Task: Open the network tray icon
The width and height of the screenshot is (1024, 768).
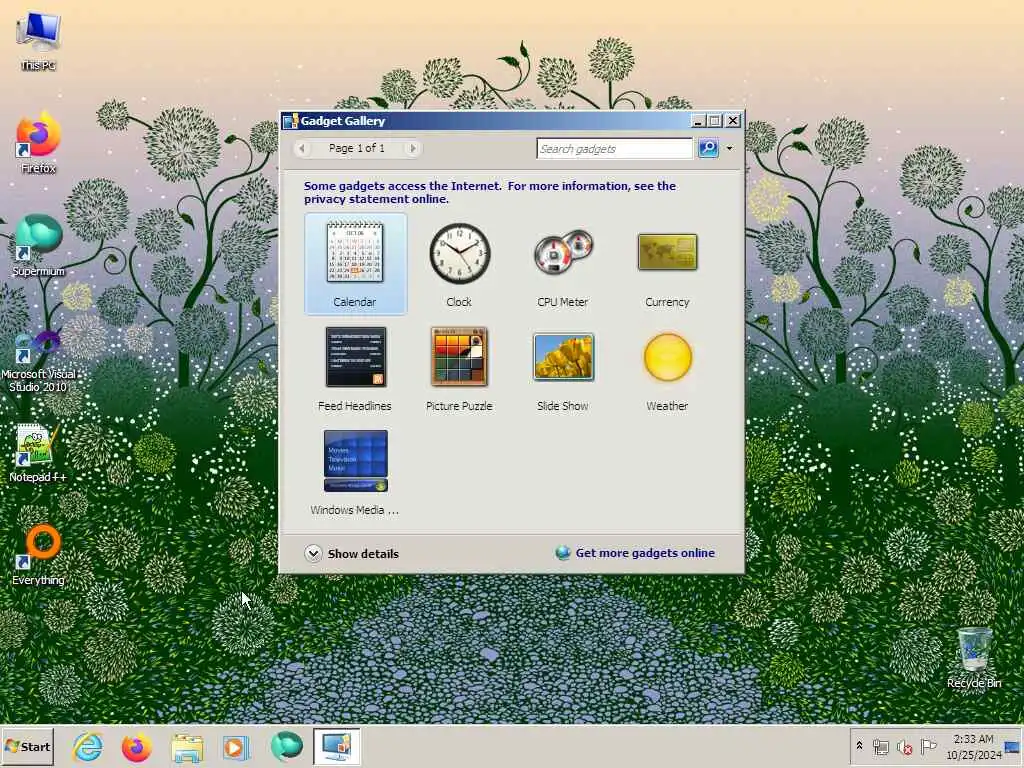Action: pos(881,746)
